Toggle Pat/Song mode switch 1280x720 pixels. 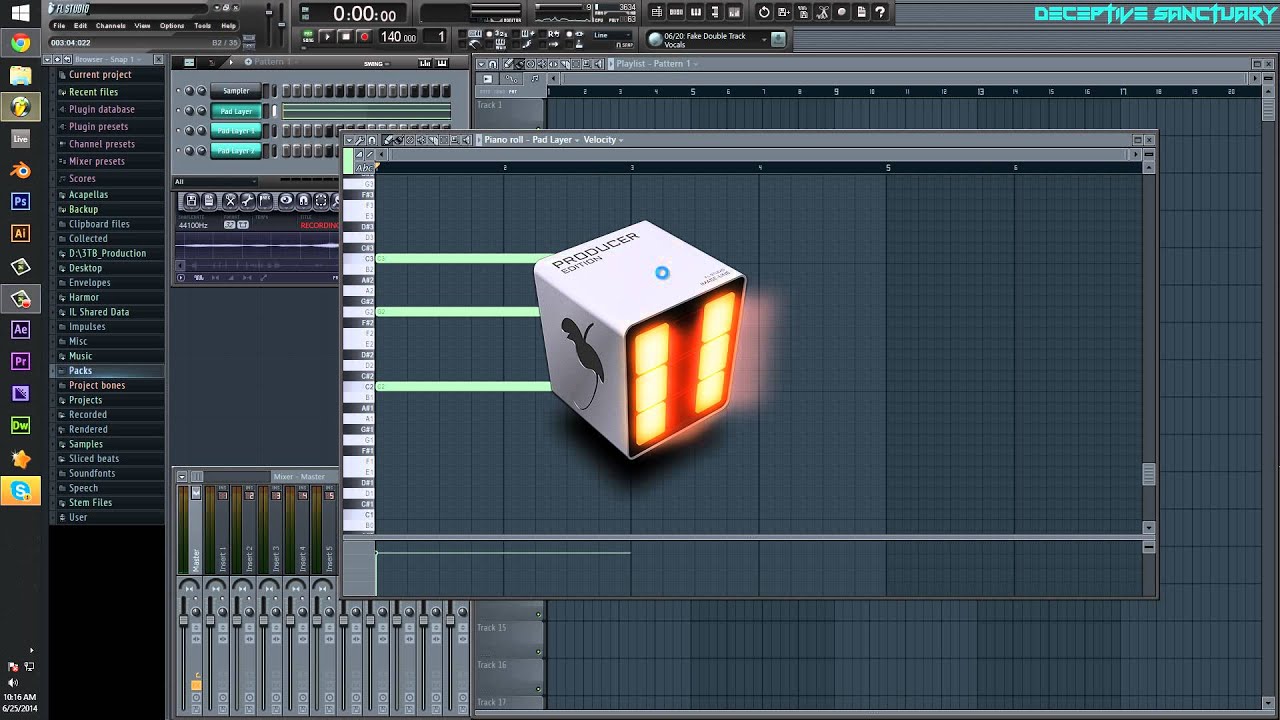[x=307, y=36]
